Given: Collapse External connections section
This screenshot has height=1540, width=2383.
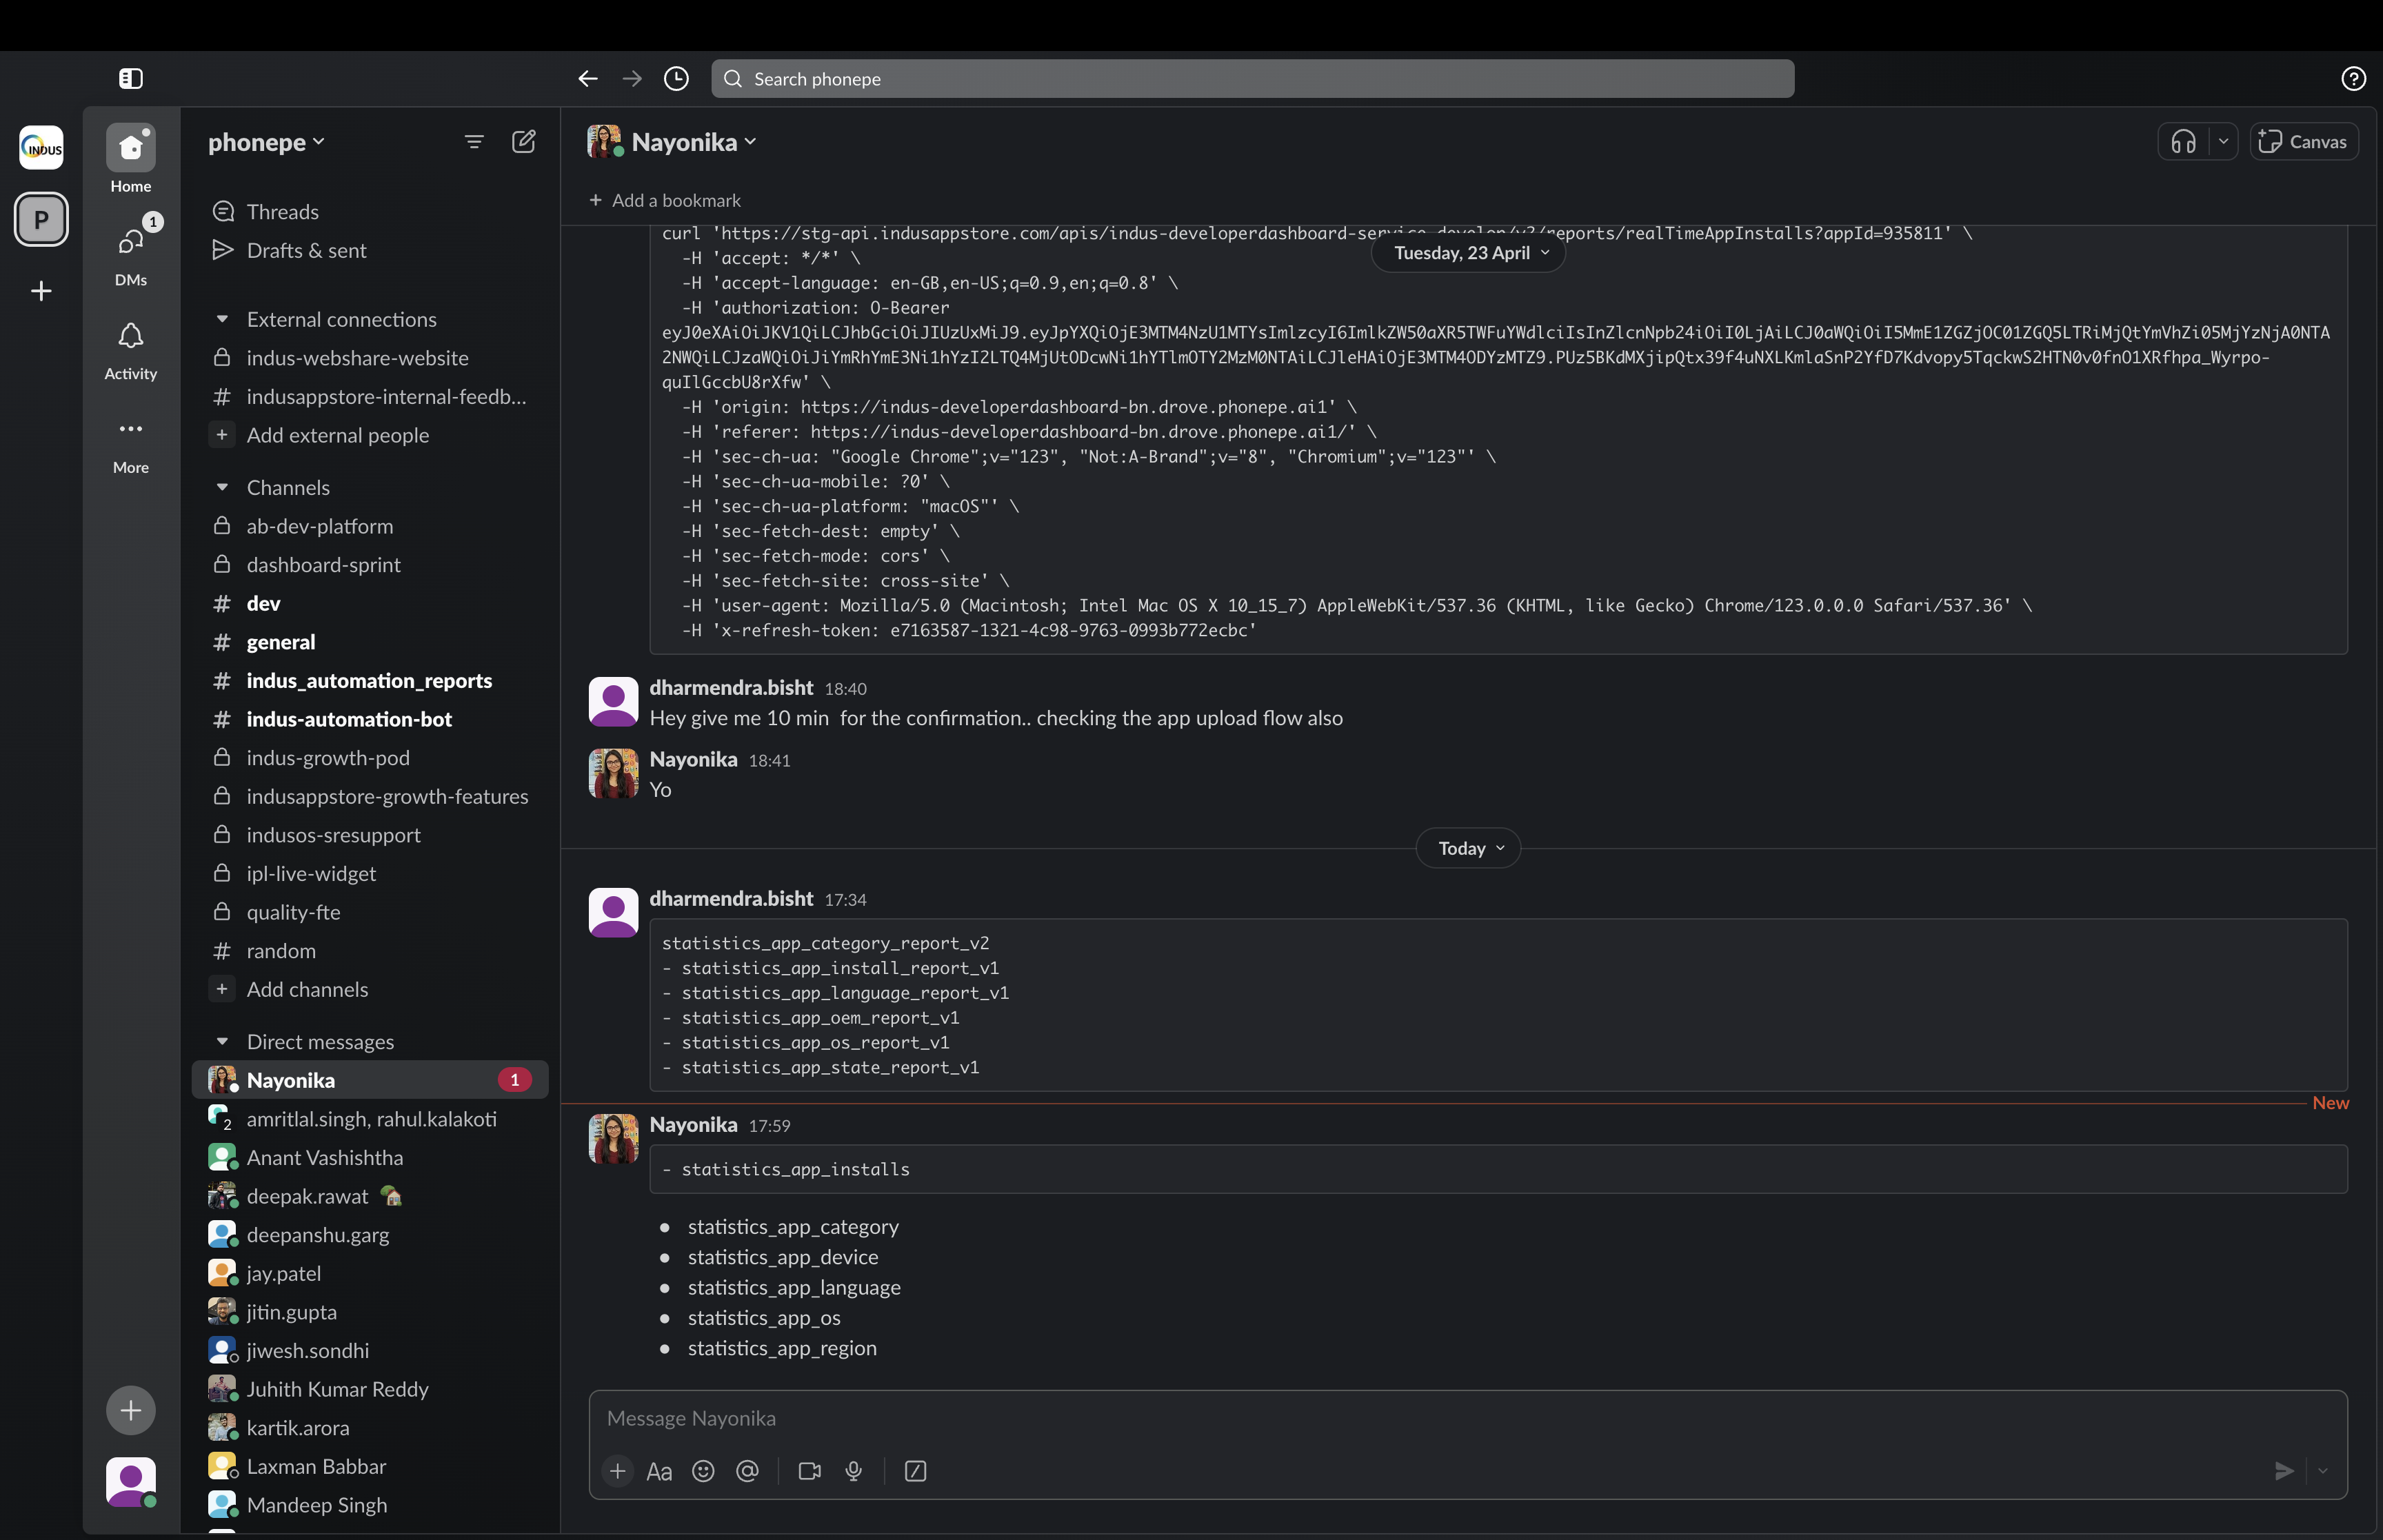Looking at the screenshot, I should pos(222,319).
